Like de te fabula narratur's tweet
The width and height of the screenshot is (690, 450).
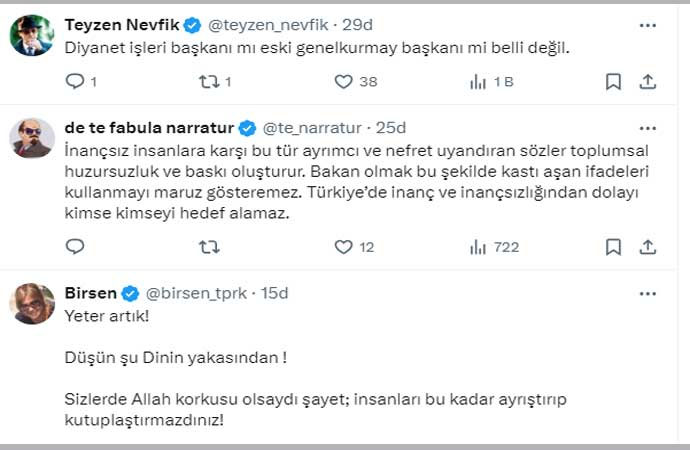pyautogui.click(x=343, y=246)
